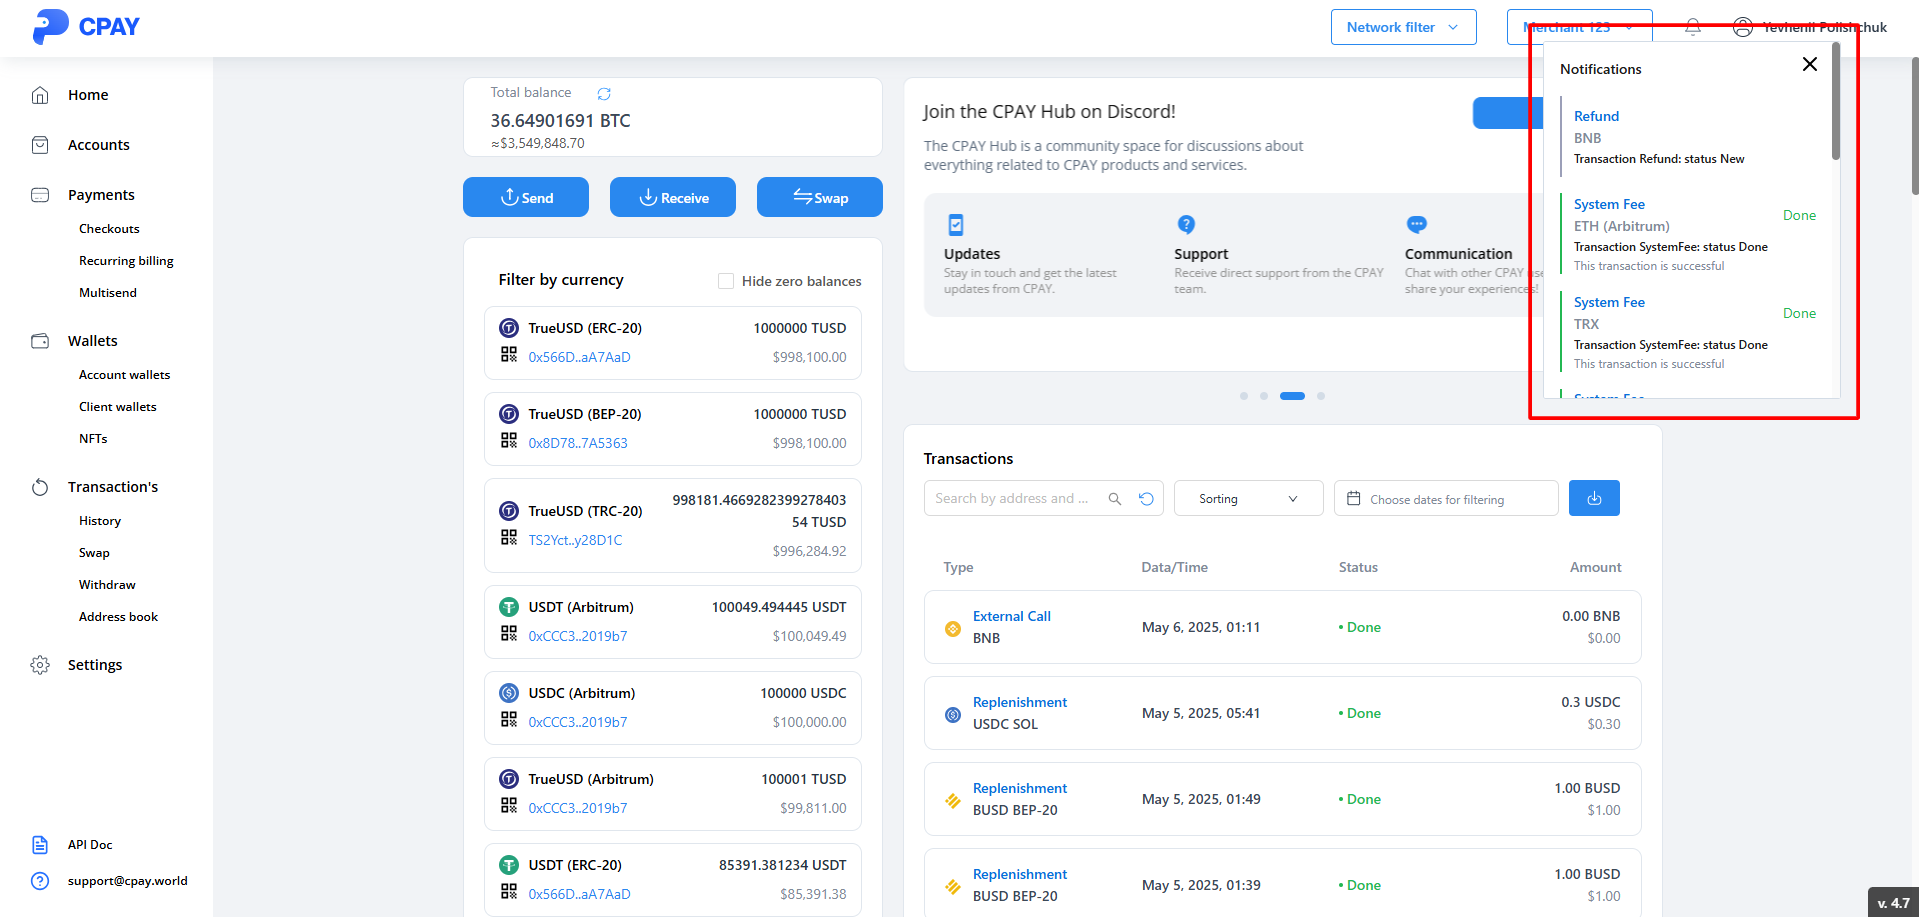This screenshot has width=1919, height=917.
Task: Show QR code for USDT (ERC-20)
Action: (x=509, y=891)
